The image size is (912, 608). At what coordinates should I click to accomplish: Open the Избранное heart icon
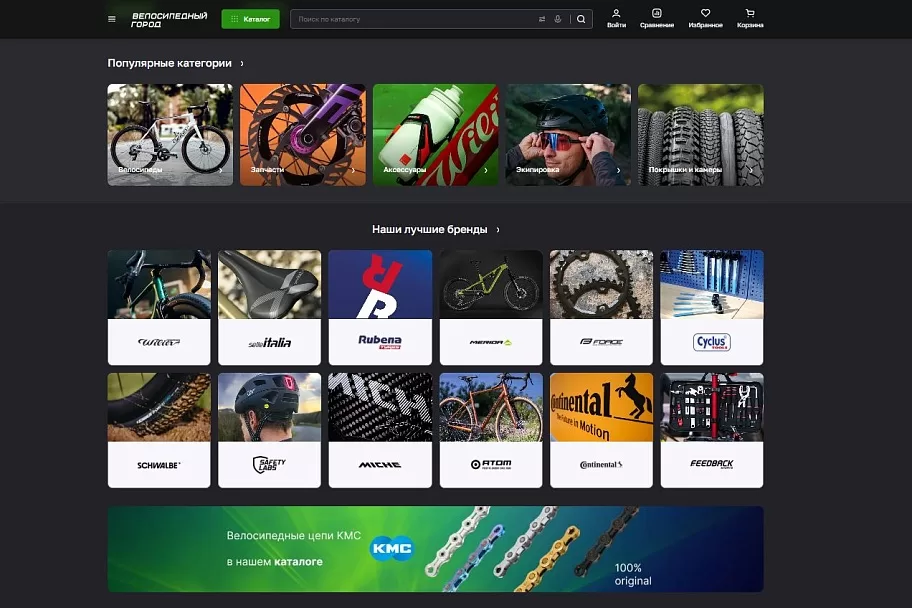[x=706, y=19]
